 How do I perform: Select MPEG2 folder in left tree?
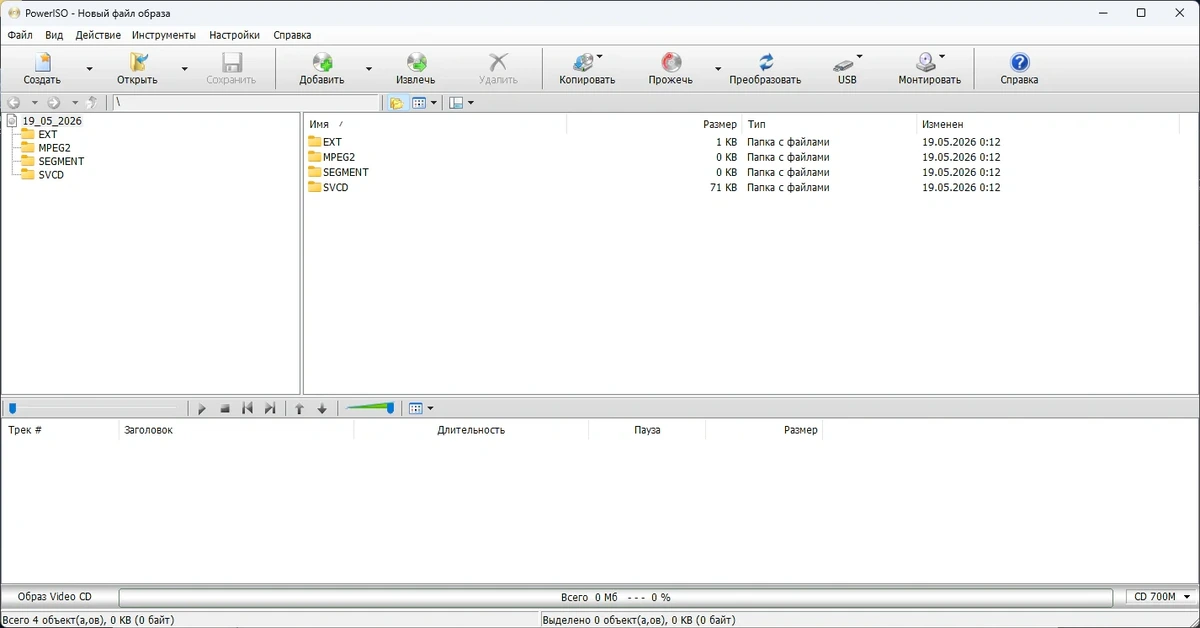(x=54, y=148)
